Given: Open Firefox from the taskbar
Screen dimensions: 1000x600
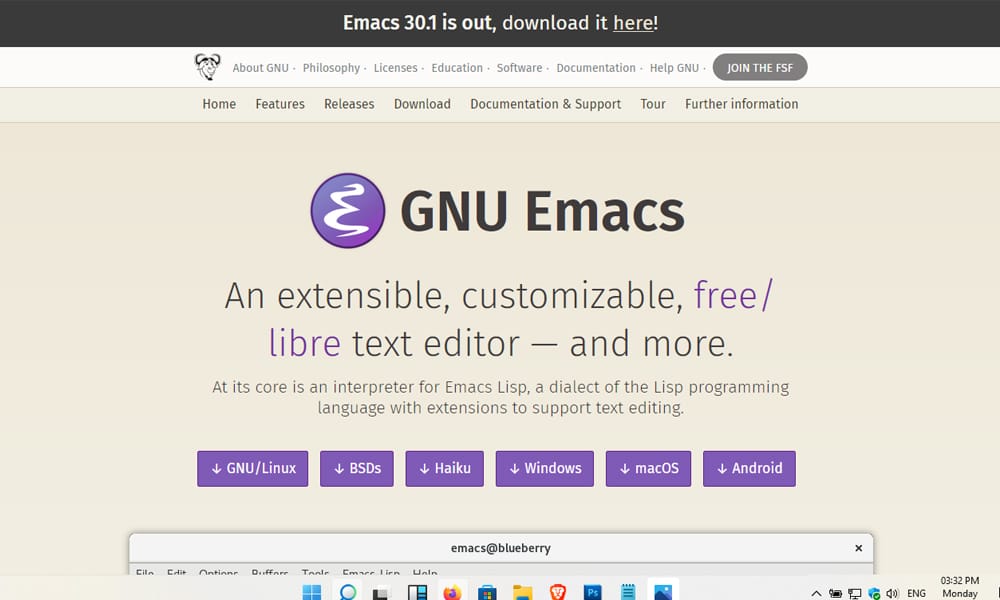Looking at the screenshot, I should tap(452, 591).
